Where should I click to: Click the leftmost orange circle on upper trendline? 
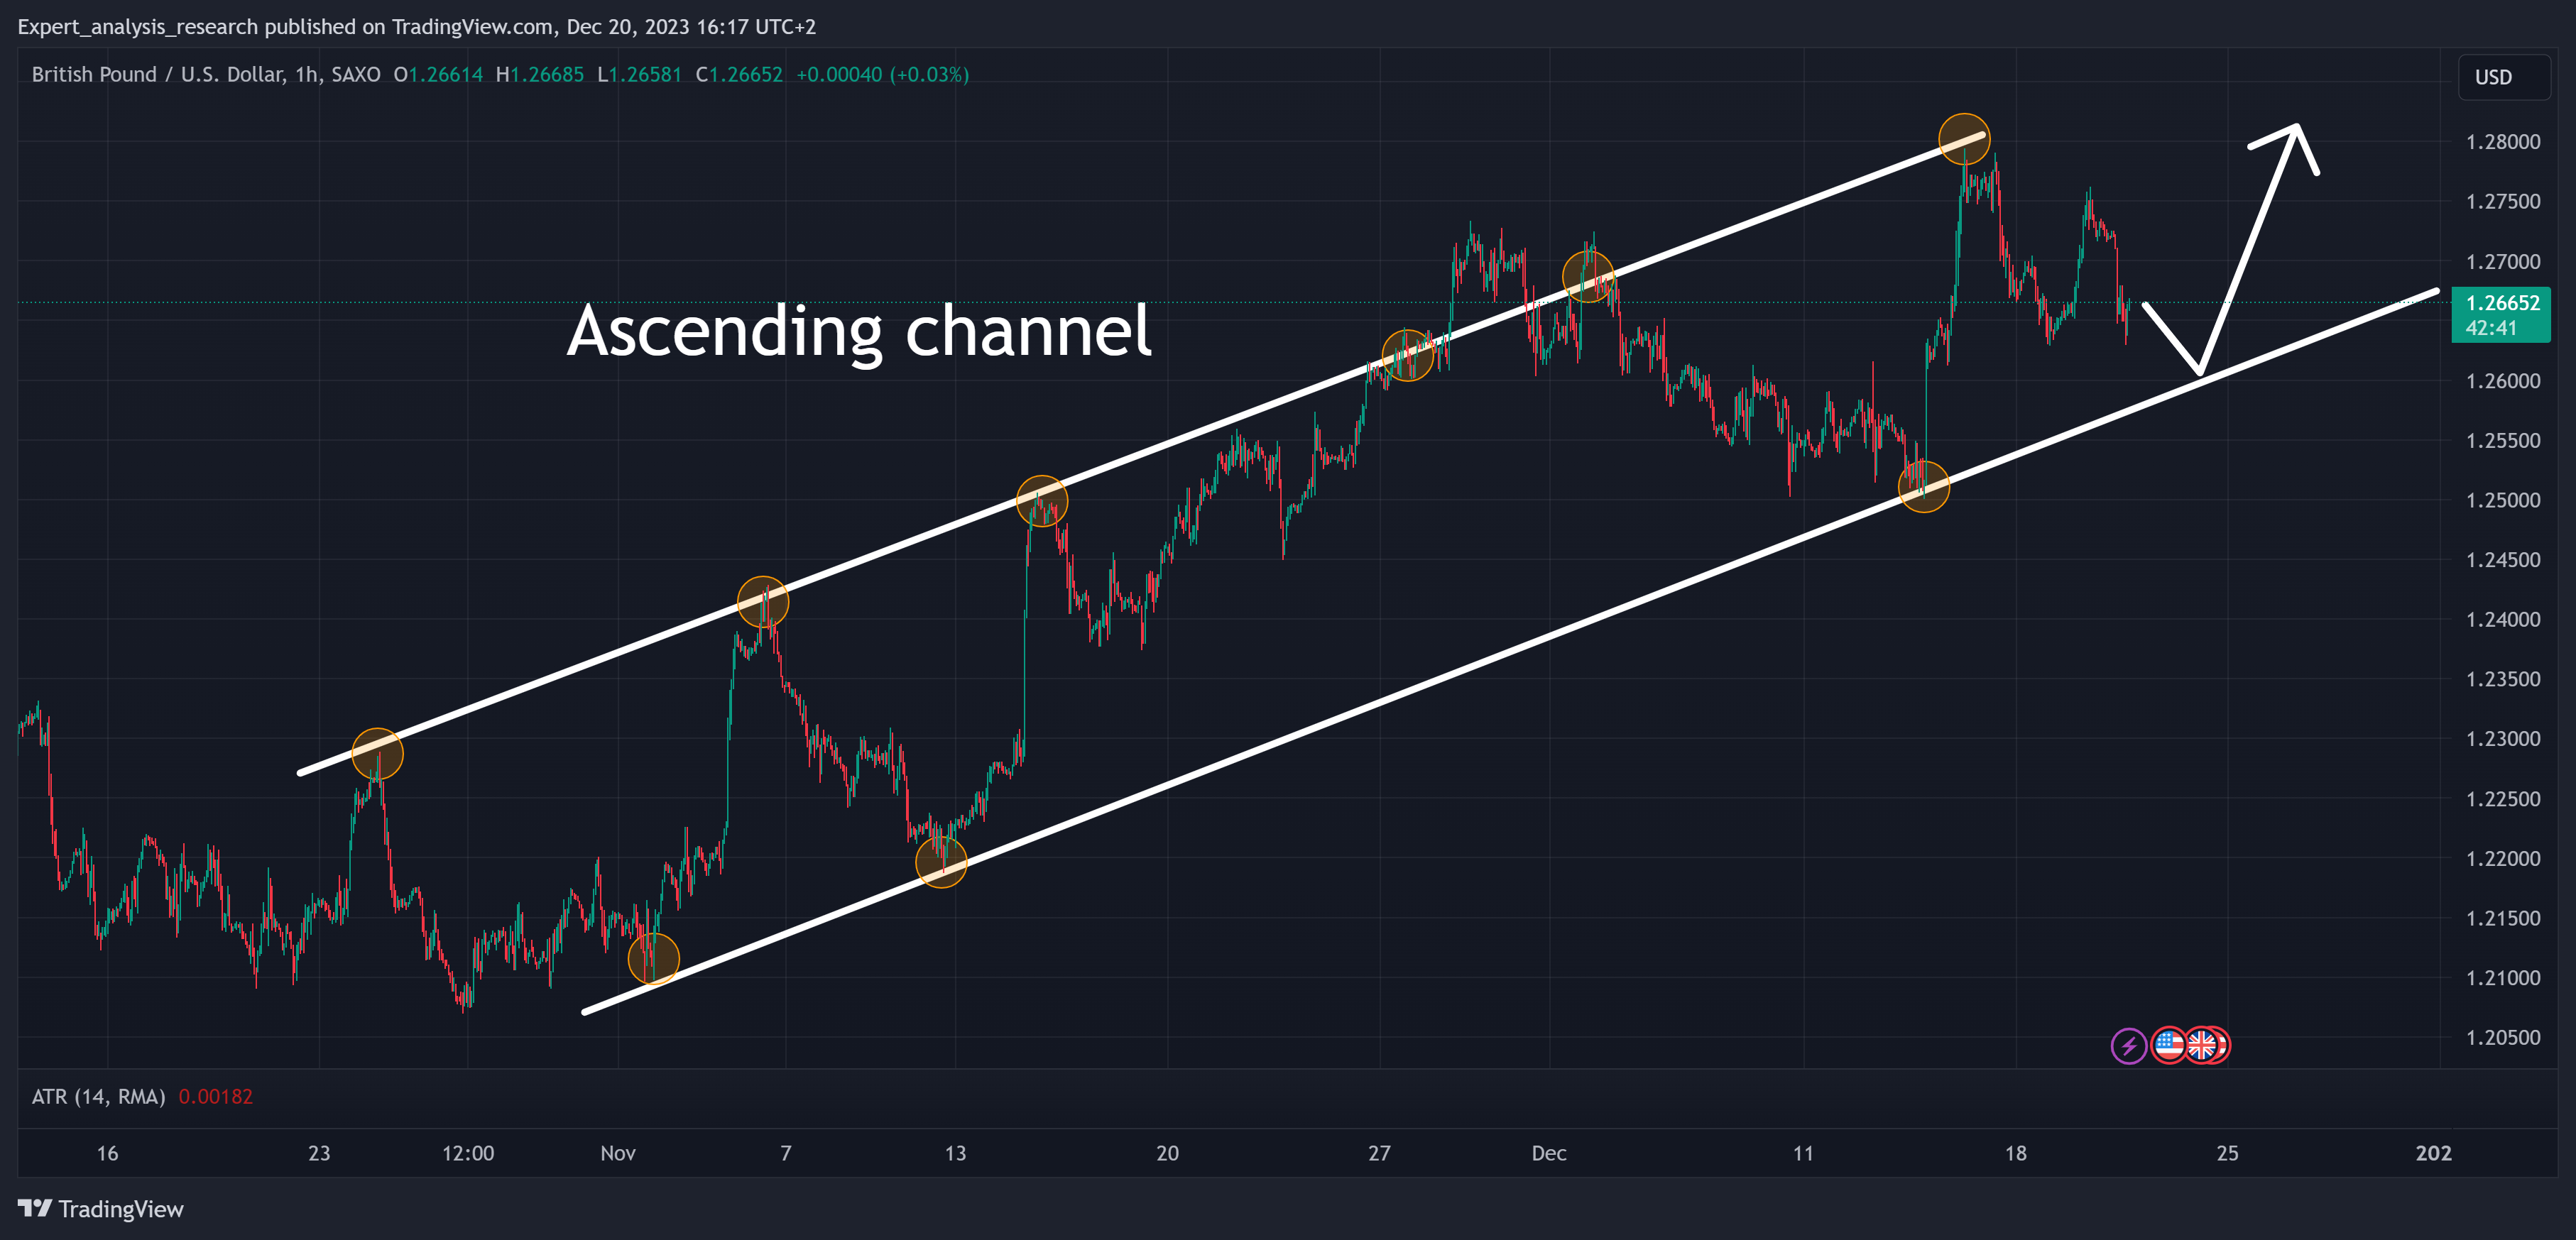tap(377, 754)
